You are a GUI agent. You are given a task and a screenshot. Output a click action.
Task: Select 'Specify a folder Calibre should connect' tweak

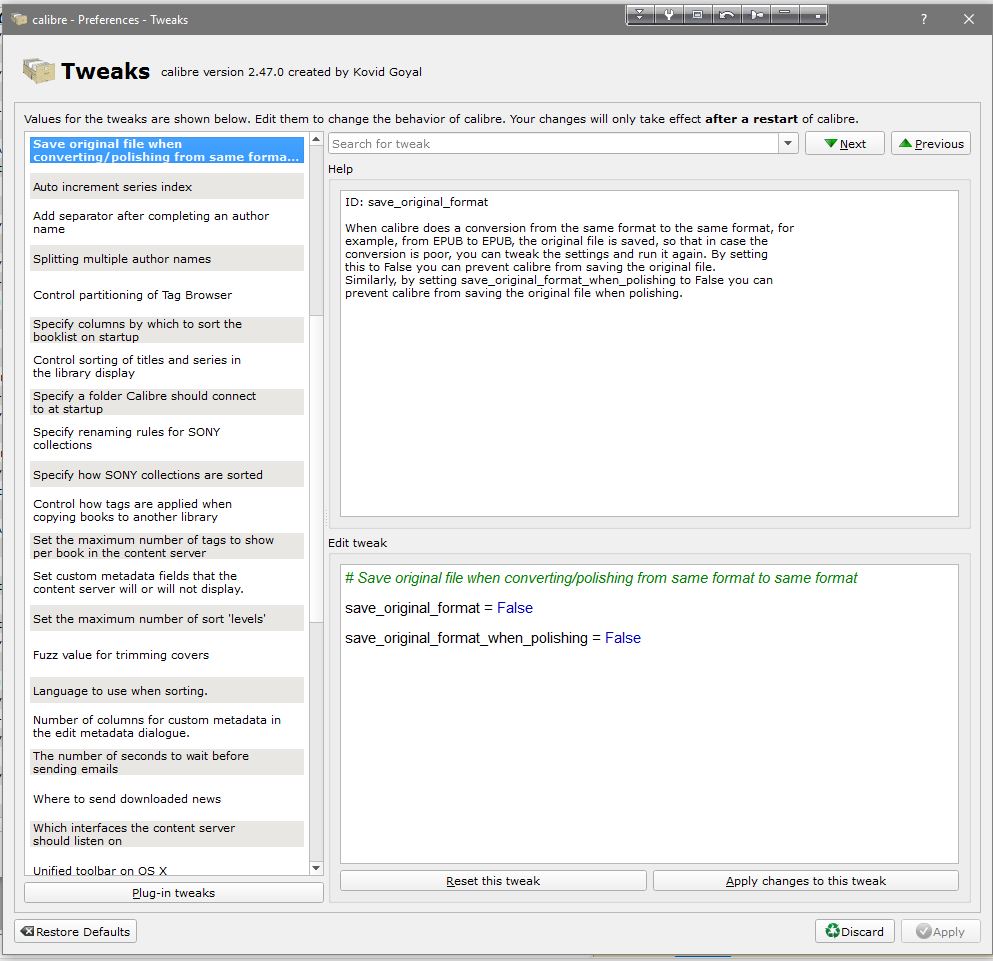pos(167,402)
